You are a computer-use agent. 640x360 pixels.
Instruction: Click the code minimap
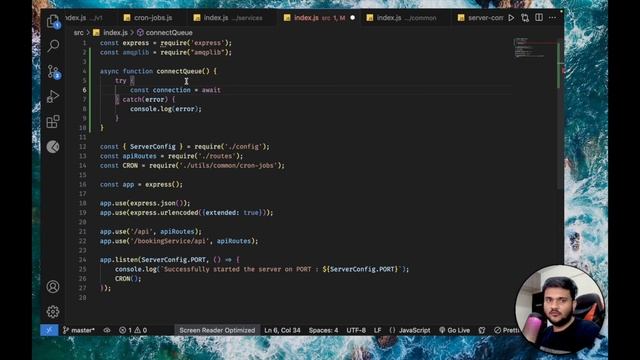tap(534, 48)
